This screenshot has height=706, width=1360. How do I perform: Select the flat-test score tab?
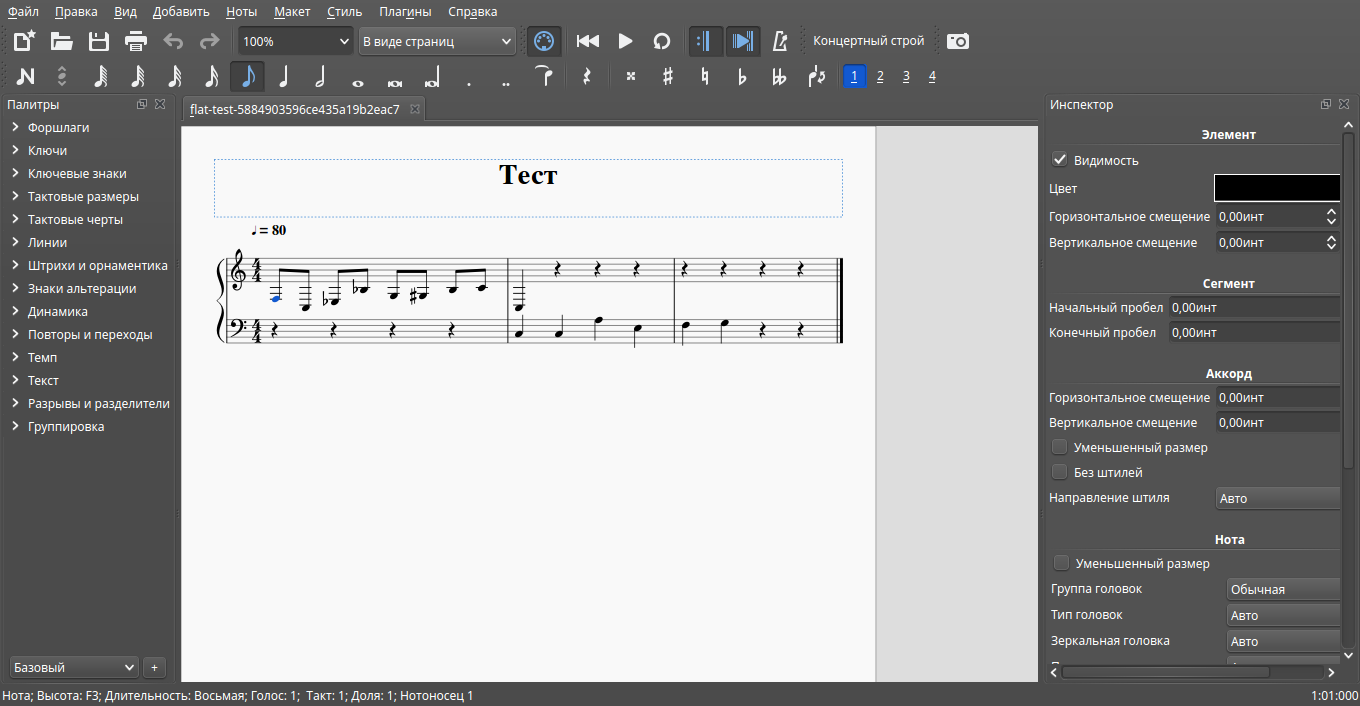click(295, 109)
